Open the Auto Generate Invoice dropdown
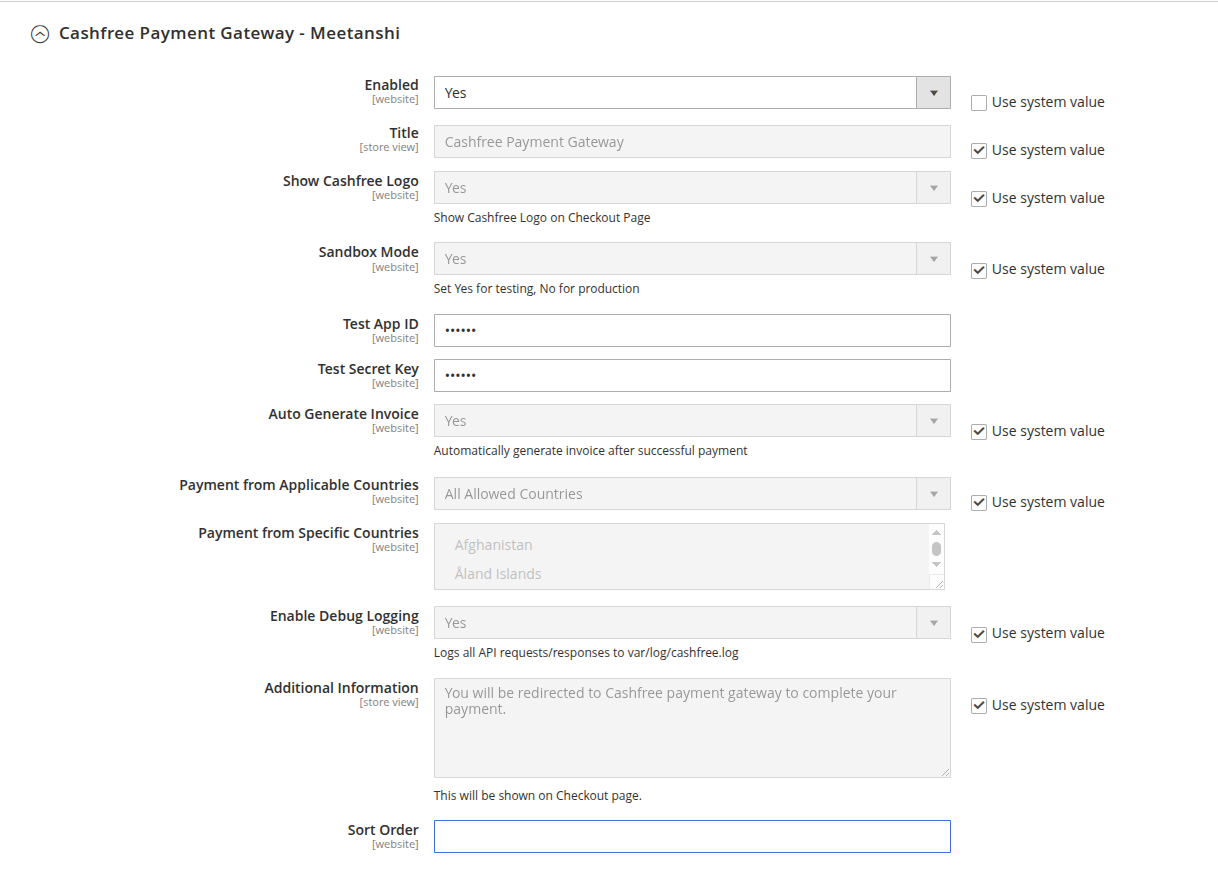 692,421
